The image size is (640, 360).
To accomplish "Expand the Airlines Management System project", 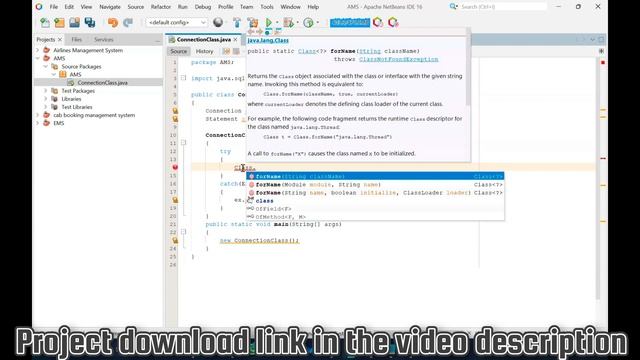I will click(38, 50).
